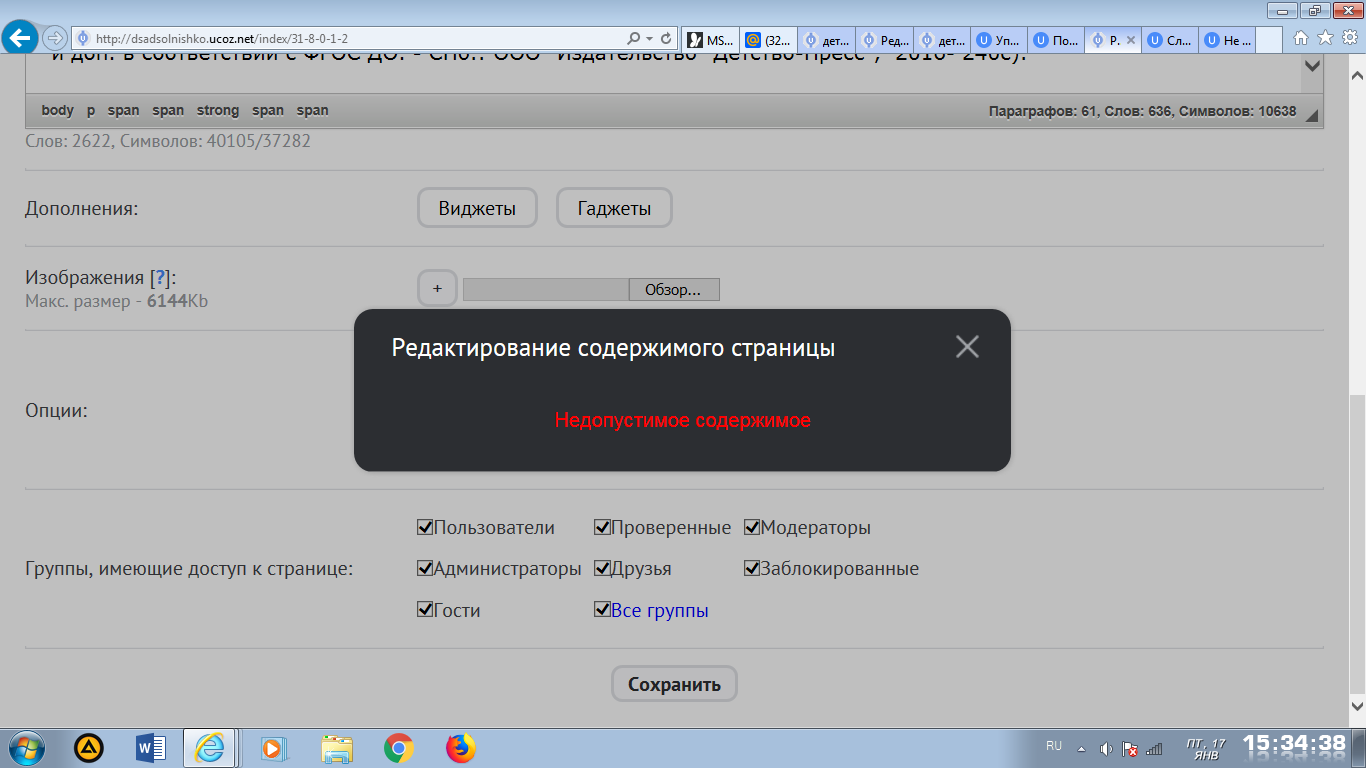Open Google Chrome from taskbar
The image size is (1366, 768).
coord(399,748)
